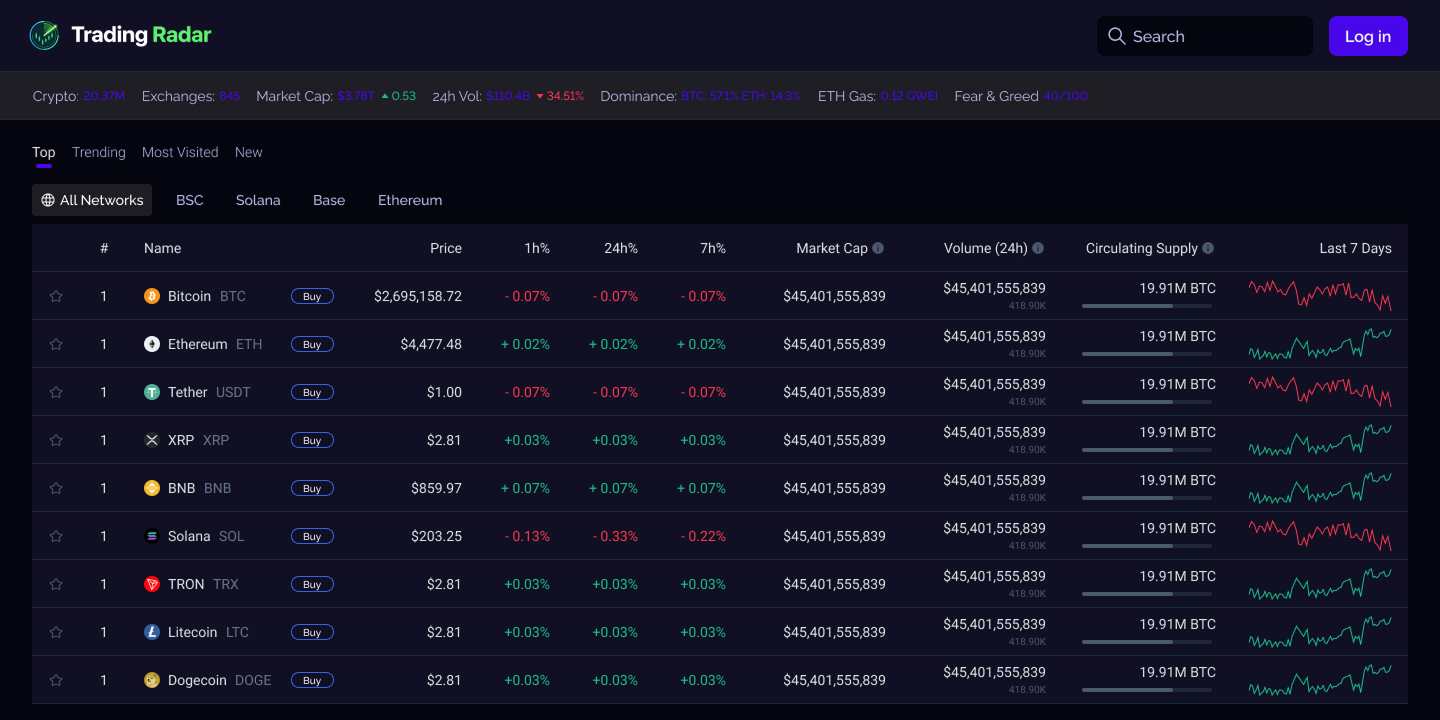1440x720 pixels.
Task: Select the All Networks filter
Action: [x=92, y=200]
